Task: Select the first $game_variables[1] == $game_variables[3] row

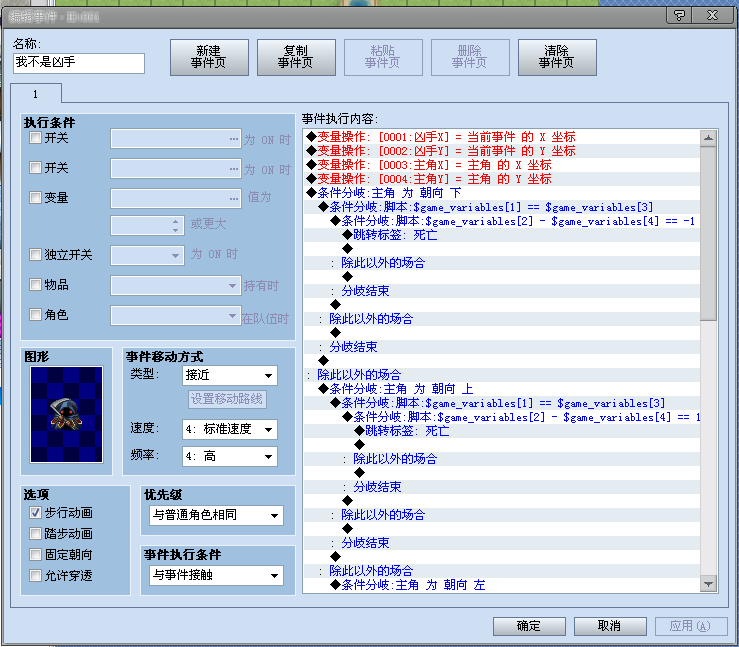Action: click(501, 207)
